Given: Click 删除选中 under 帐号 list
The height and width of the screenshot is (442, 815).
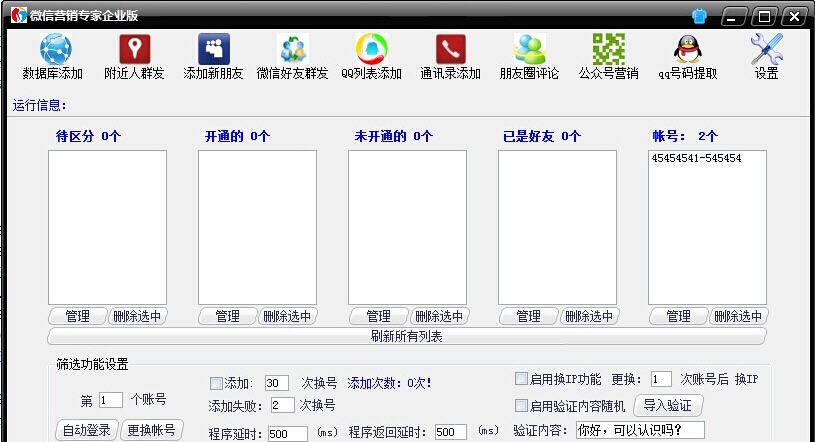Looking at the screenshot, I should point(738,316).
